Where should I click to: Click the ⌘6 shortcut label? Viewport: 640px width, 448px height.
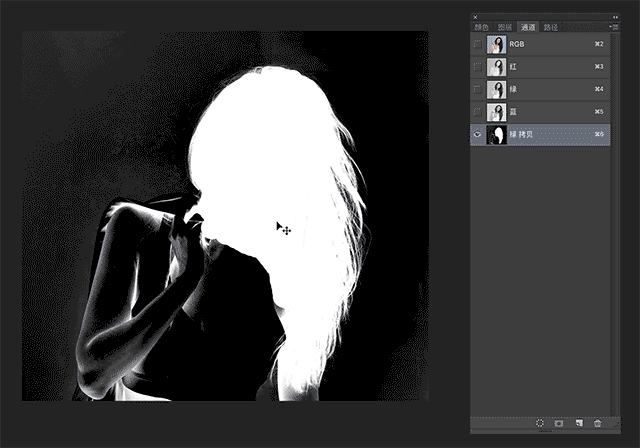[x=599, y=134]
